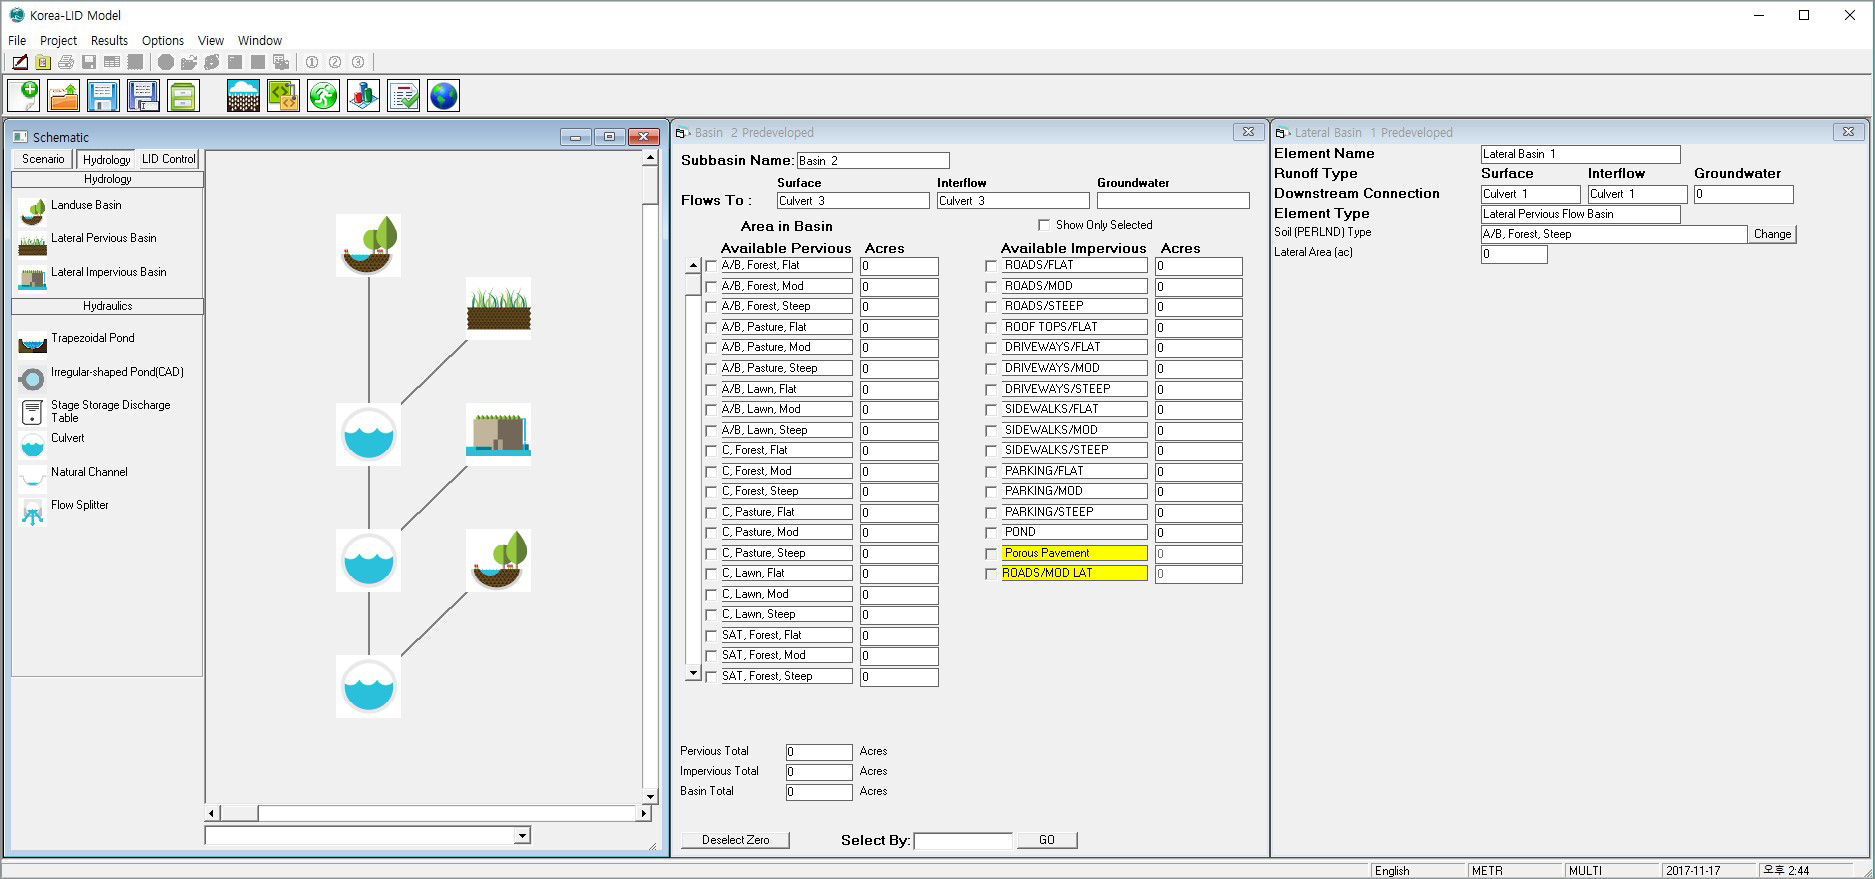Click pervious list scroll-up arrow

coord(693,266)
